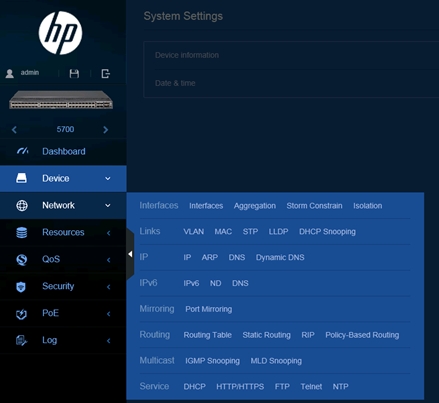Click the logout icon next to save
Viewport: 439px width, 403px height.
(x=105, y=73)
